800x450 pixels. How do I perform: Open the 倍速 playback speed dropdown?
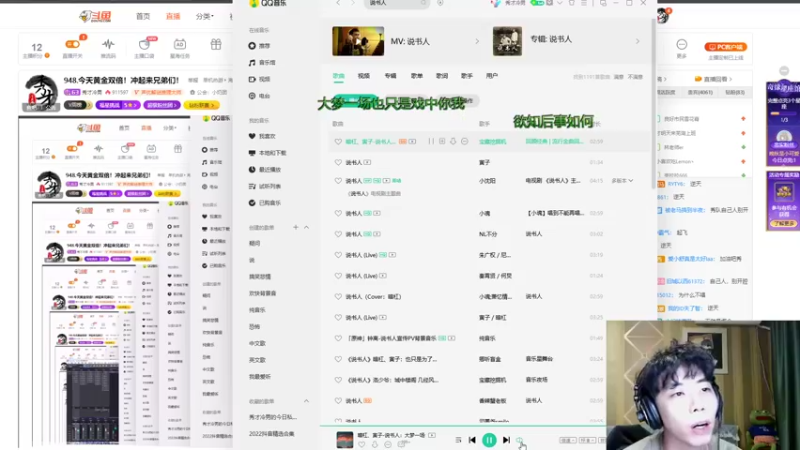(568, 440)
